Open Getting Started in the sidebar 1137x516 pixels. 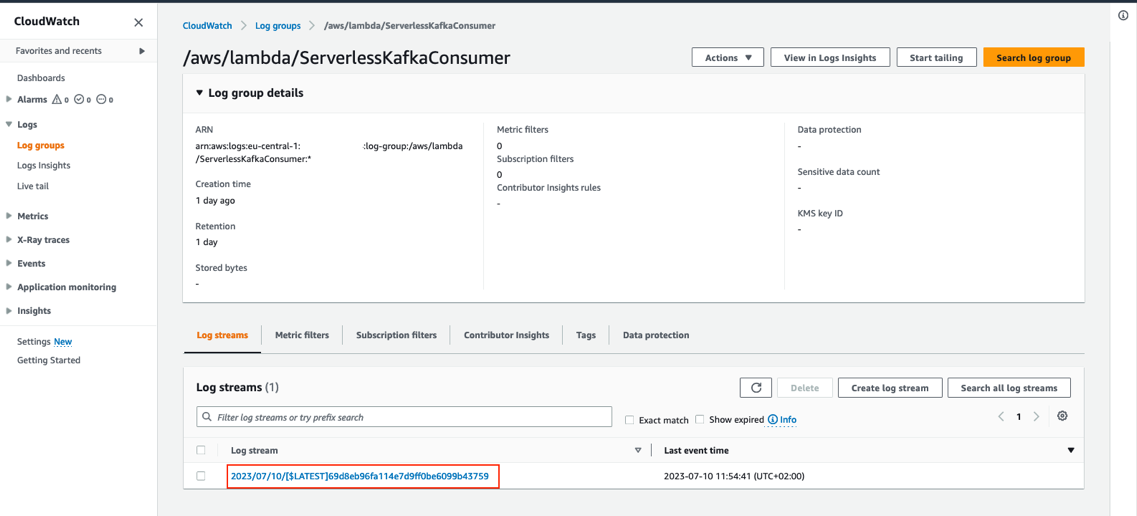[49, 360]
